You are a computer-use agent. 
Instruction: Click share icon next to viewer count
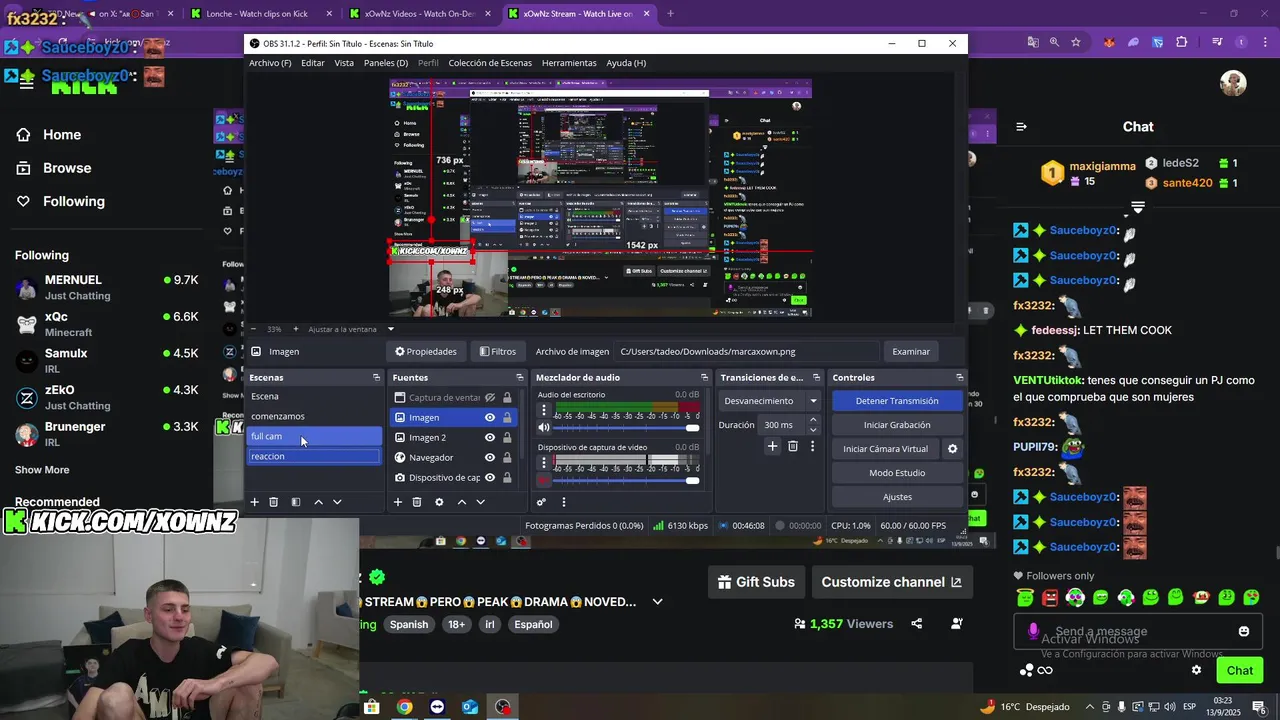click(917, 624)
